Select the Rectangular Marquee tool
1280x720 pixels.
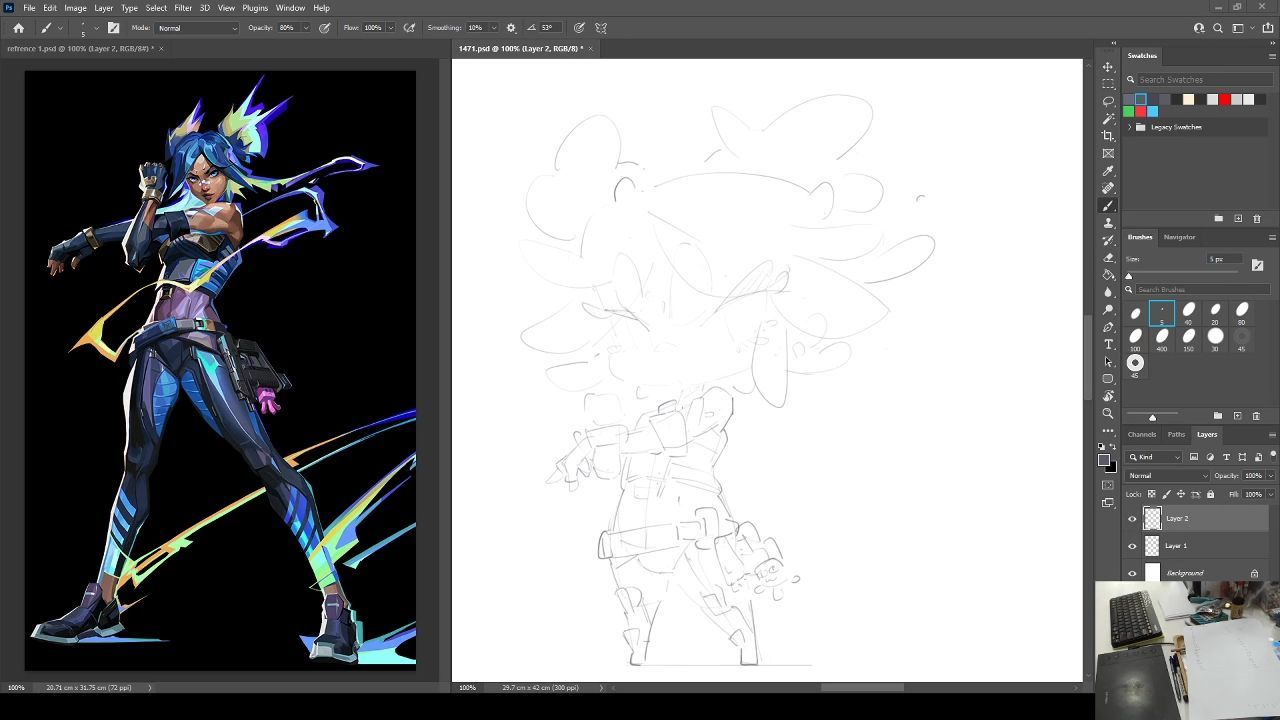point(1108,84)
